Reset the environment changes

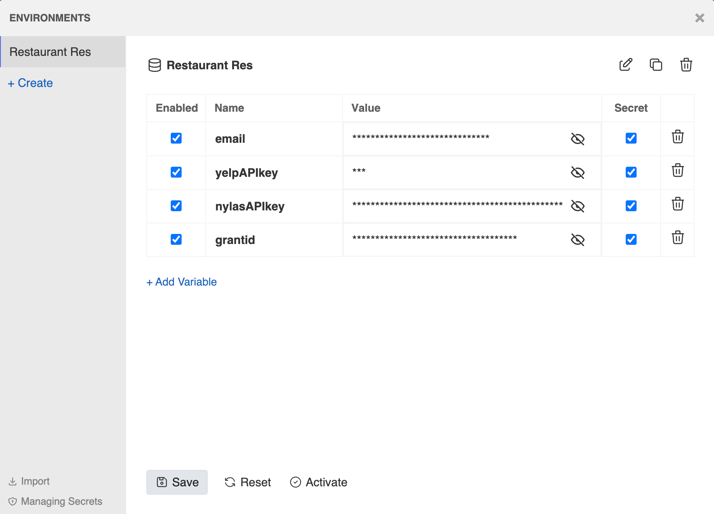[x=248, y=482]
